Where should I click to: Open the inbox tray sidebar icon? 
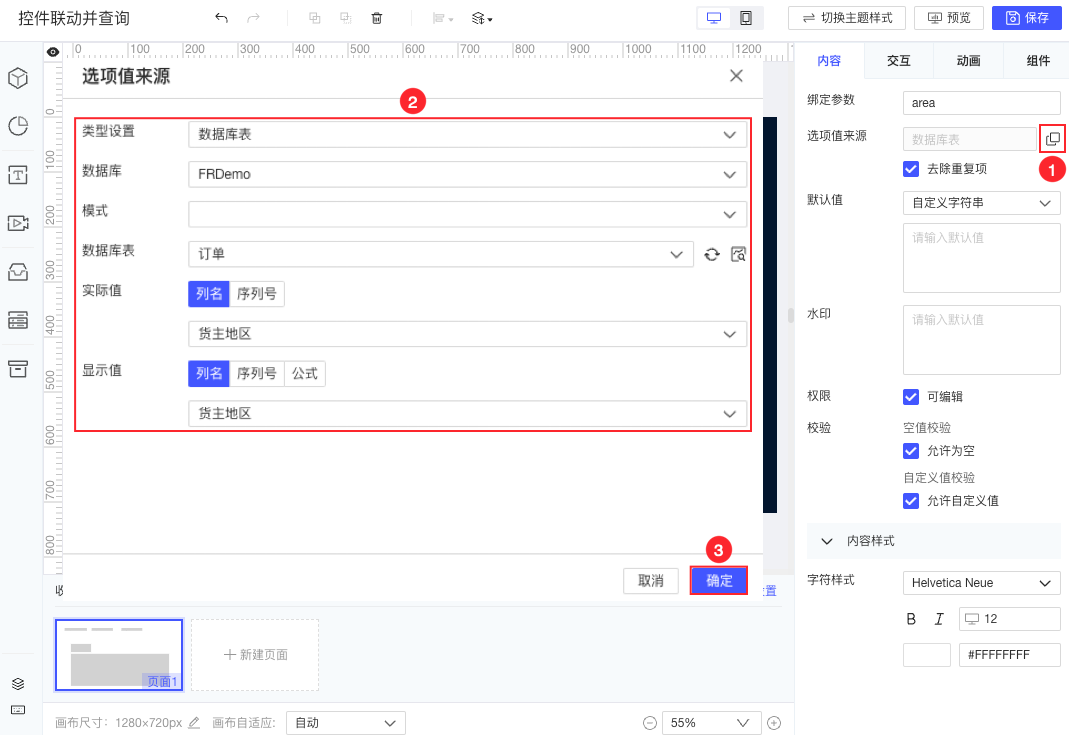[18, 272]
